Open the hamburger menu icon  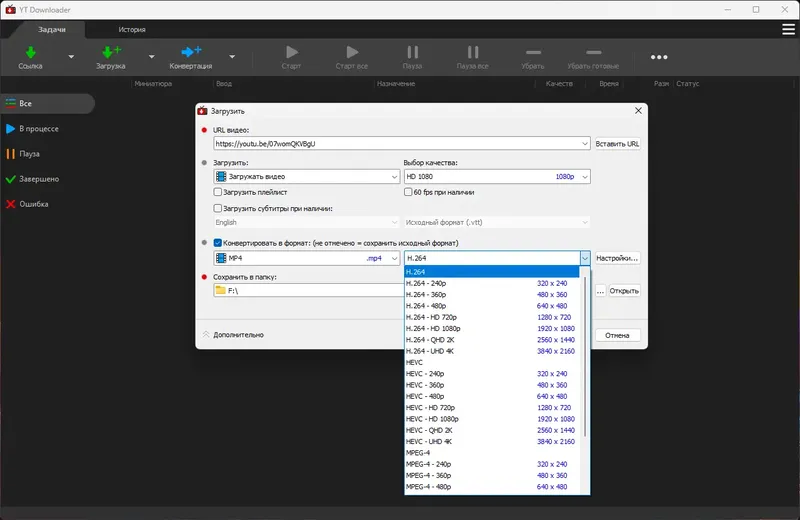[788, 30]
